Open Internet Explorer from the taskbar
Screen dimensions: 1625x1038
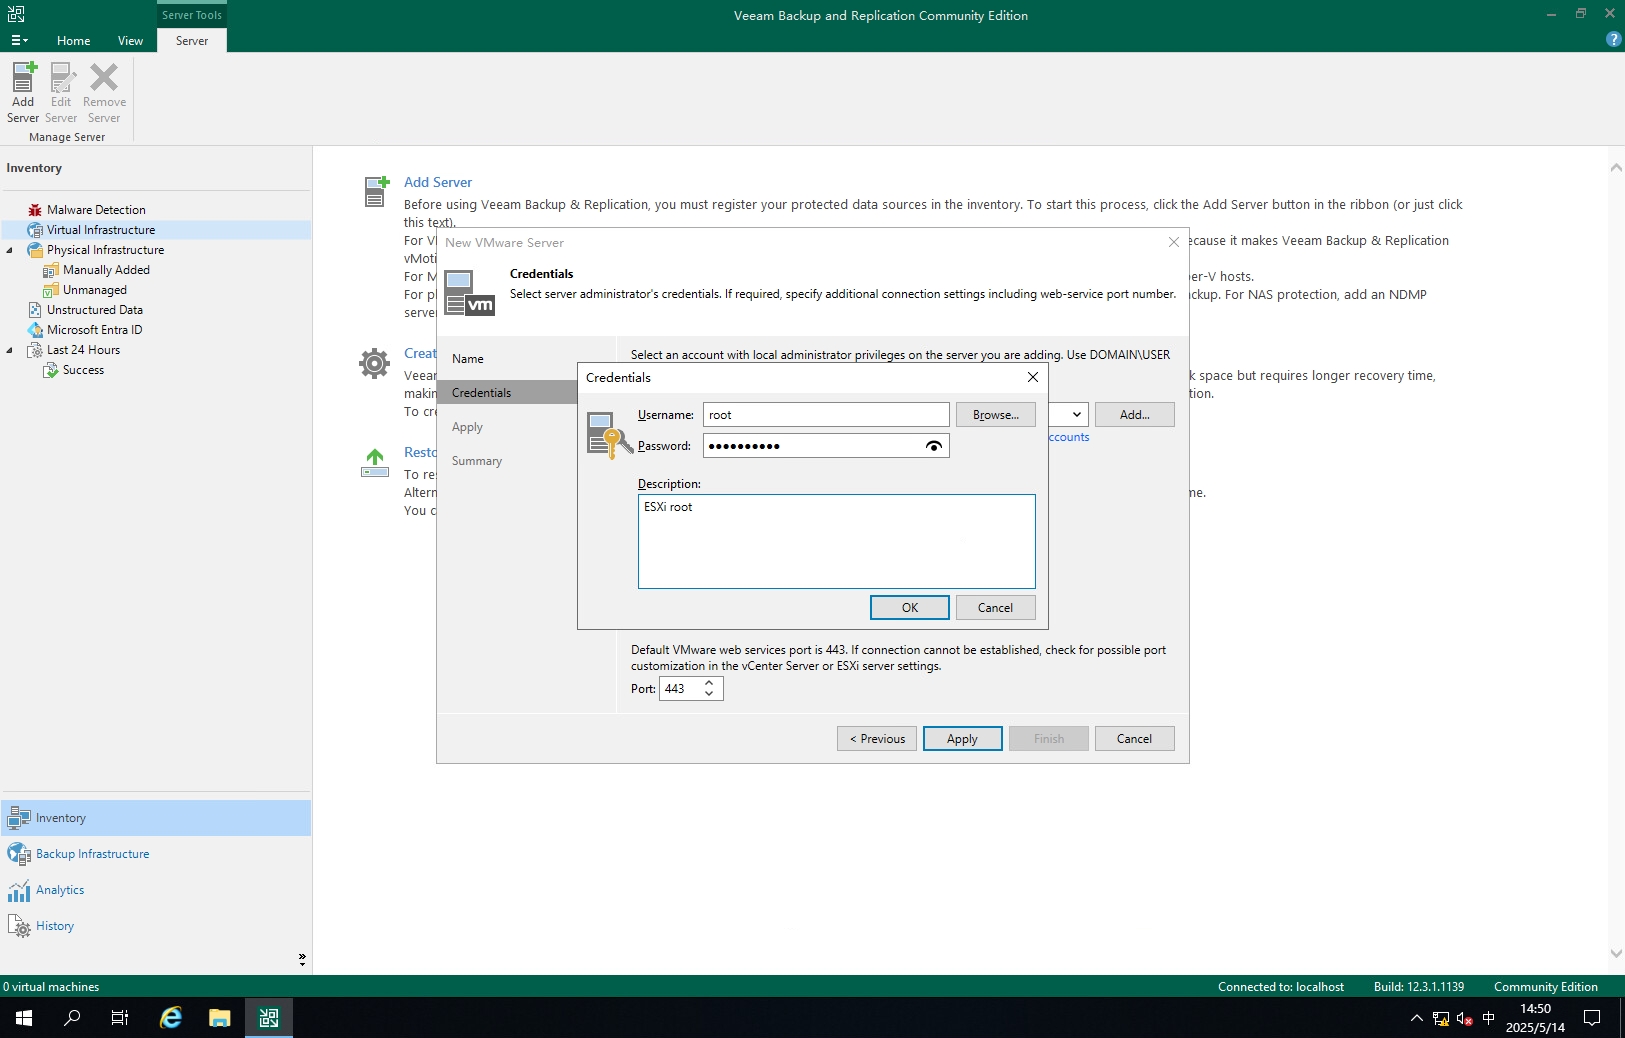click(171, 1018)
